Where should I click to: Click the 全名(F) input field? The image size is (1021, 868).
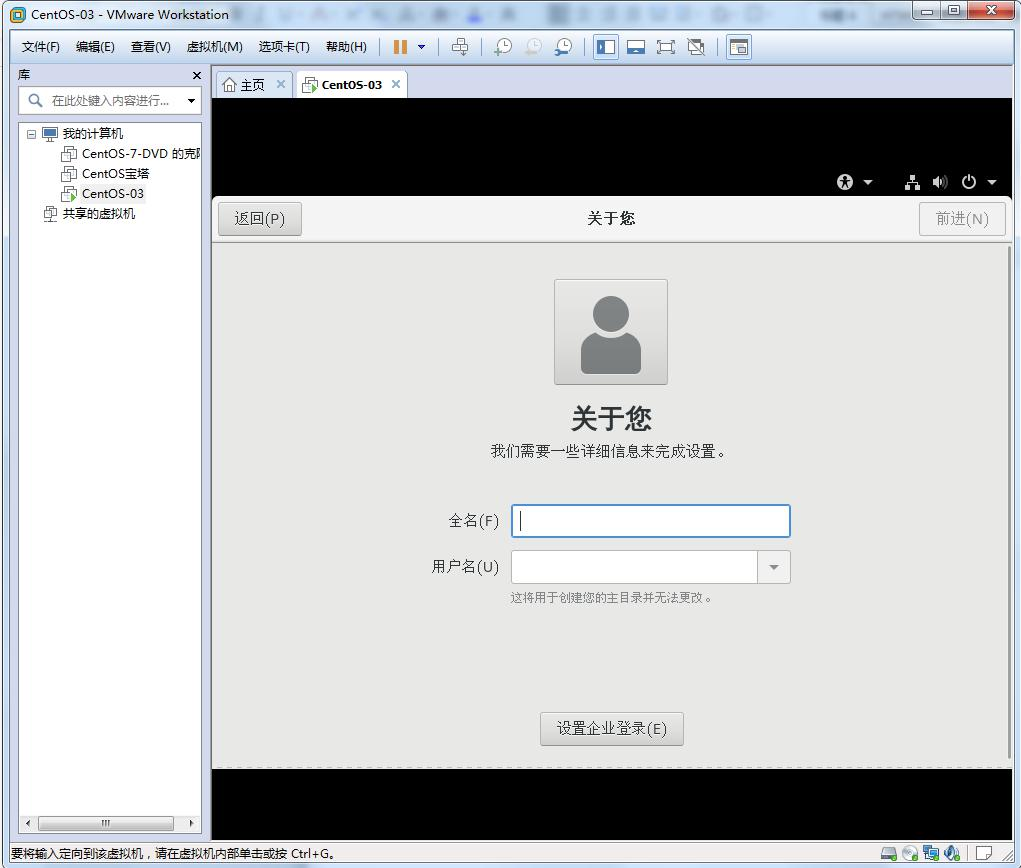click(650, 521)
